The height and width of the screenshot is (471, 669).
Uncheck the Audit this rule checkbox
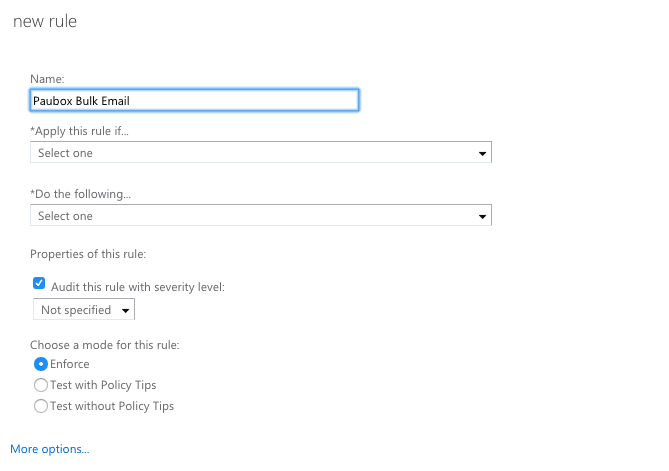tap(40, 284)
